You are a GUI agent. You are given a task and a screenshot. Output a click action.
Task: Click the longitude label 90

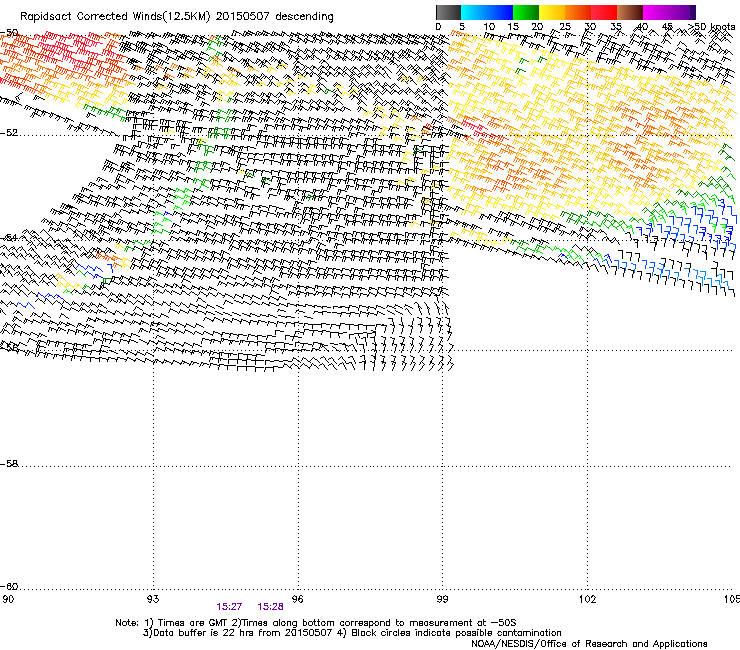[8, 599]
